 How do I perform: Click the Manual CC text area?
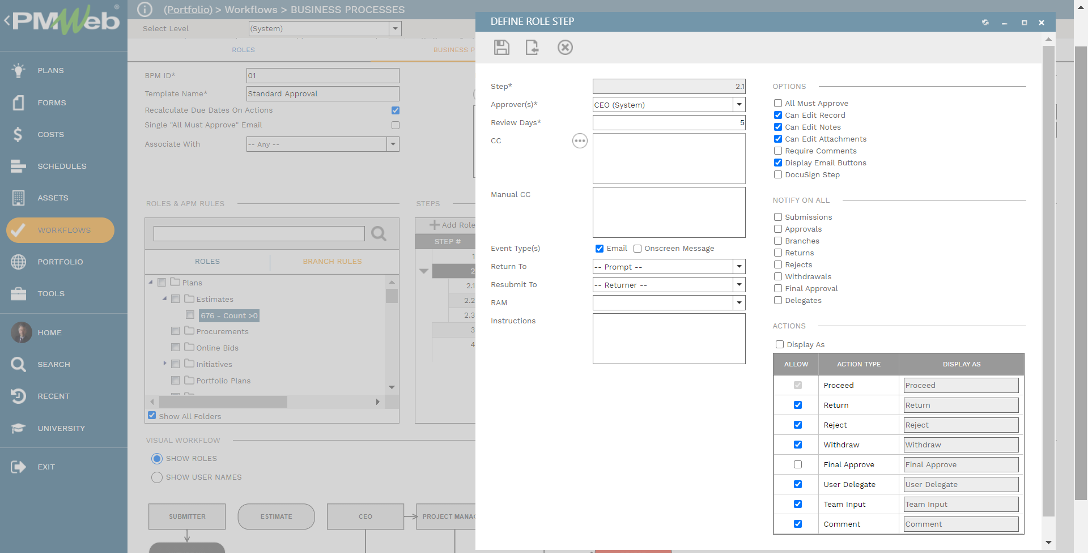[669, 212]
